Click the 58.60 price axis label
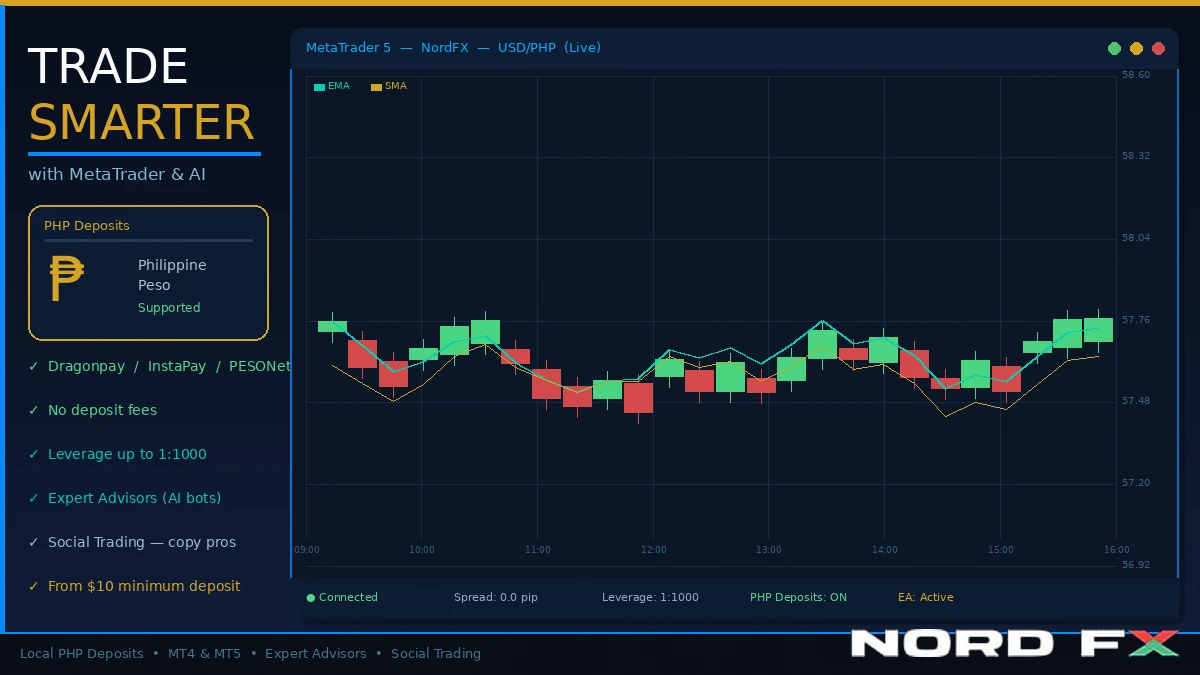Screen dimensions: 1200x675 1136,75
